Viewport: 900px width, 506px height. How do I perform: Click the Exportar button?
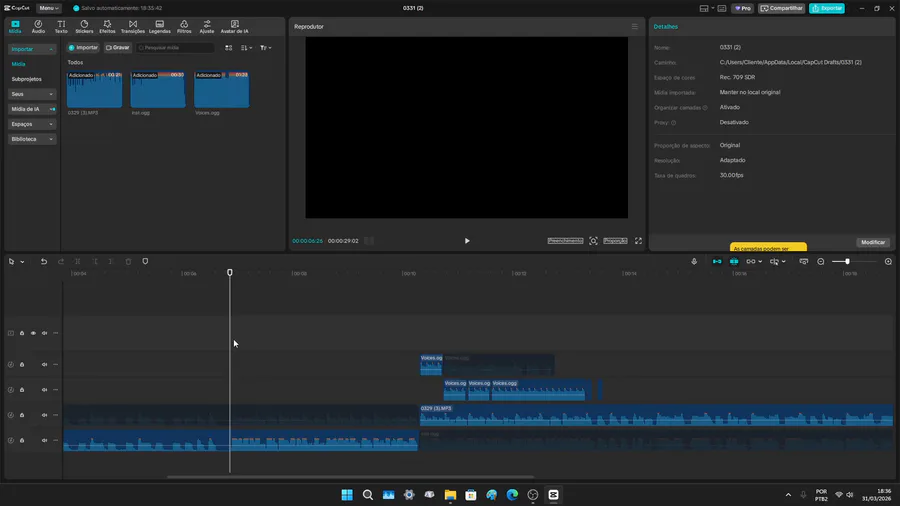(x=827, y=8)
